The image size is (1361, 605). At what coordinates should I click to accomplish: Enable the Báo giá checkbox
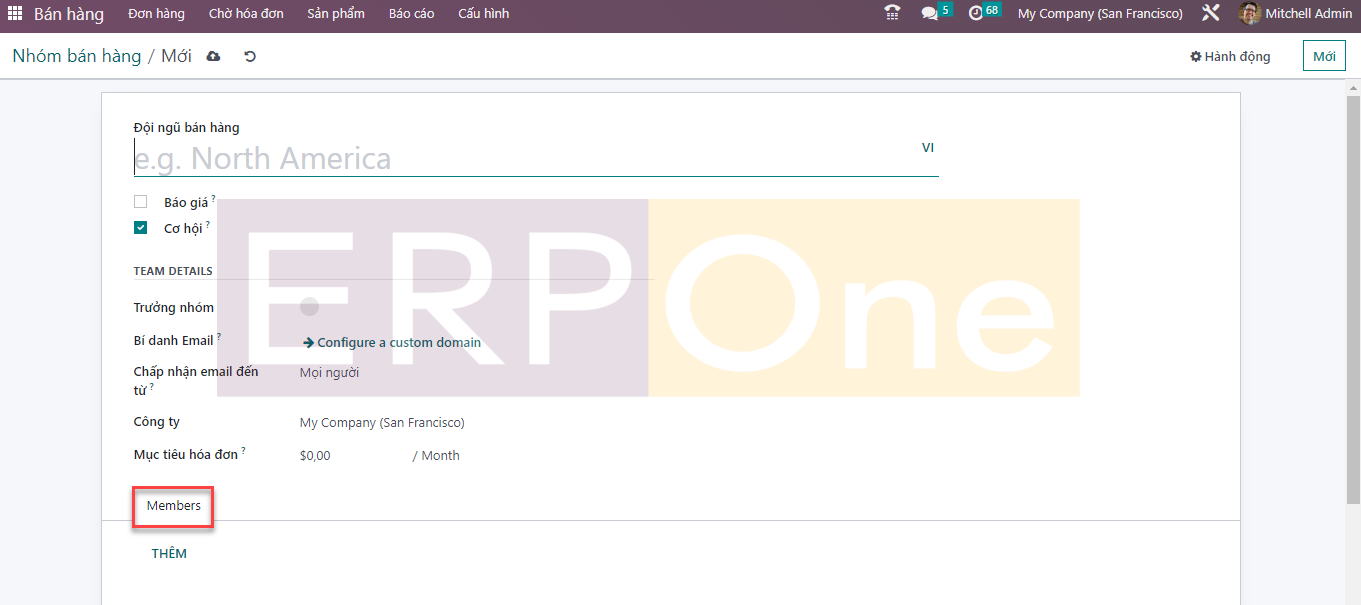pos(141,202)
